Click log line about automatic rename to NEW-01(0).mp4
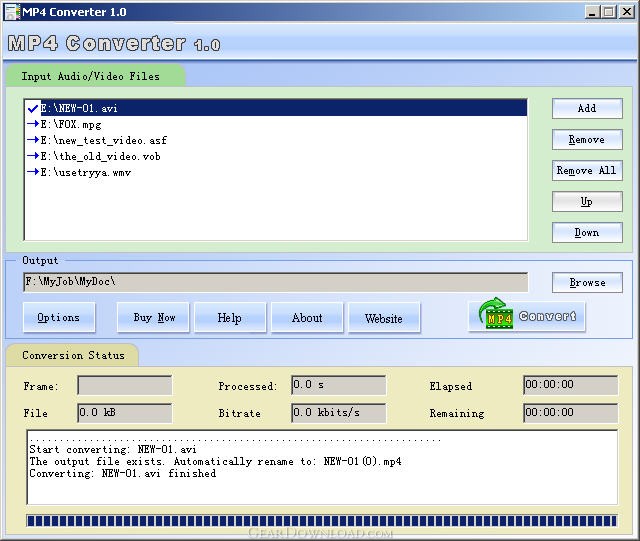The image size is (640, 541). 215,461
